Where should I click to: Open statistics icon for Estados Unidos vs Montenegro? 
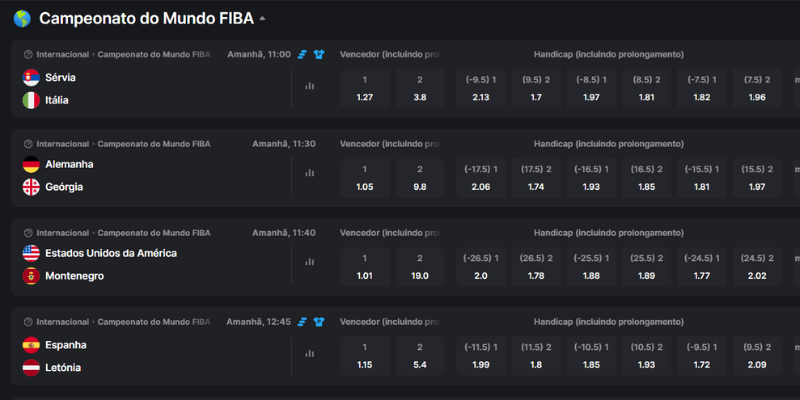coord(309,264)
